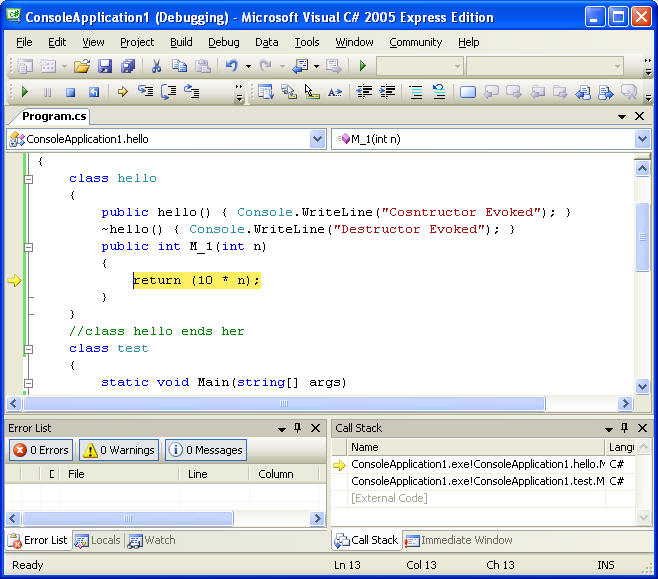Click the Cut scissors icon
658x579 pixels.
click(156, 66)
